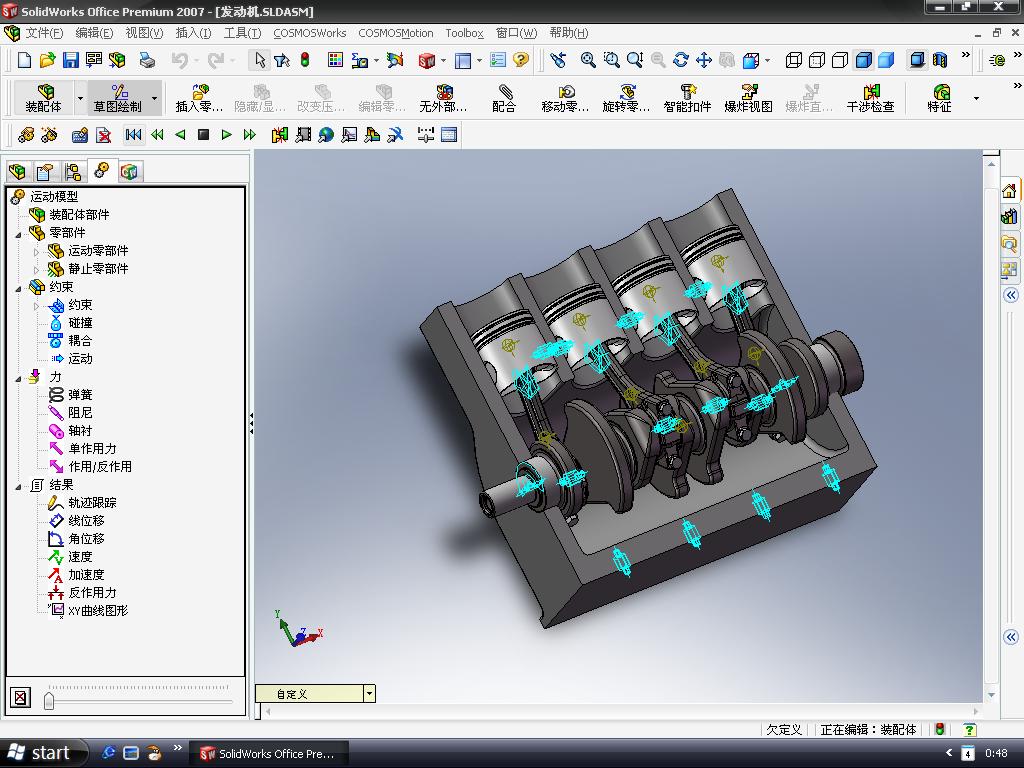Enable Shaded With Edges display icon
Viewport: 1024px width, 768px height.
(863, 60)
